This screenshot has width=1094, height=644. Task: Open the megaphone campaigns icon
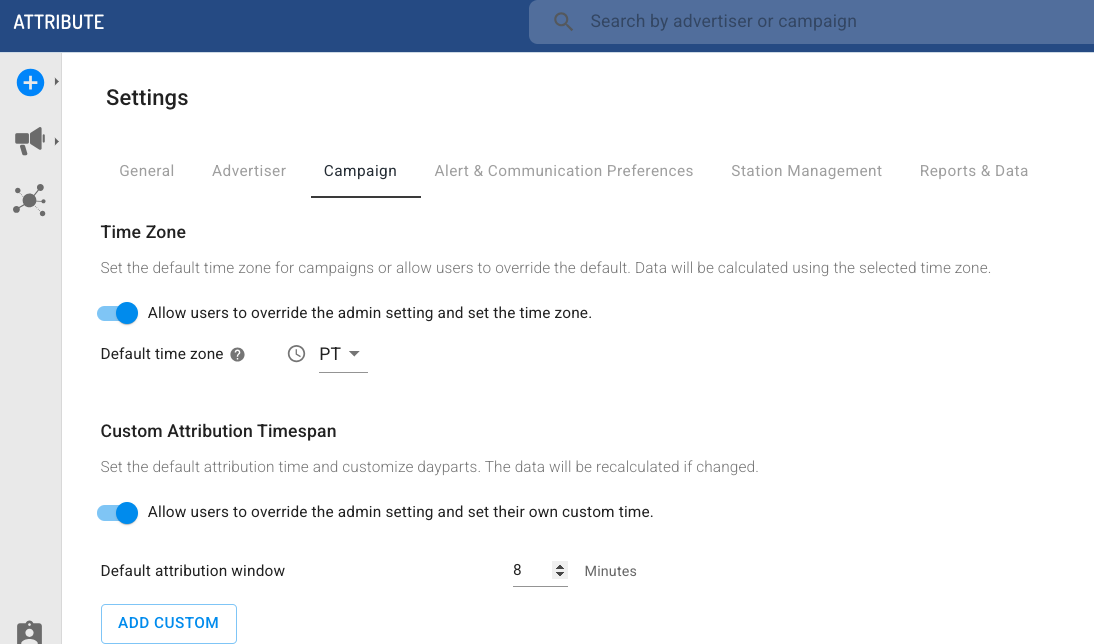pos(30,141)
